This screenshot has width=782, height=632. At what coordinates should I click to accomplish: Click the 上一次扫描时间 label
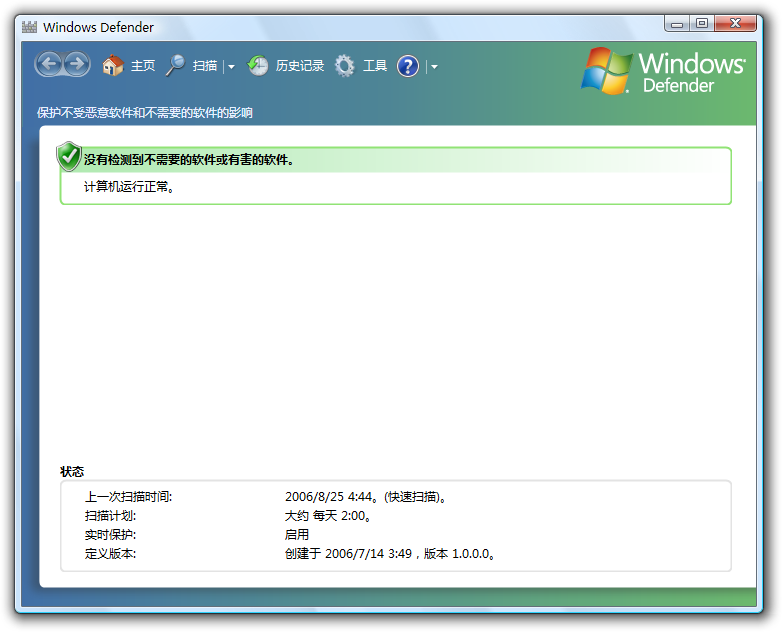tap(128, 497)
